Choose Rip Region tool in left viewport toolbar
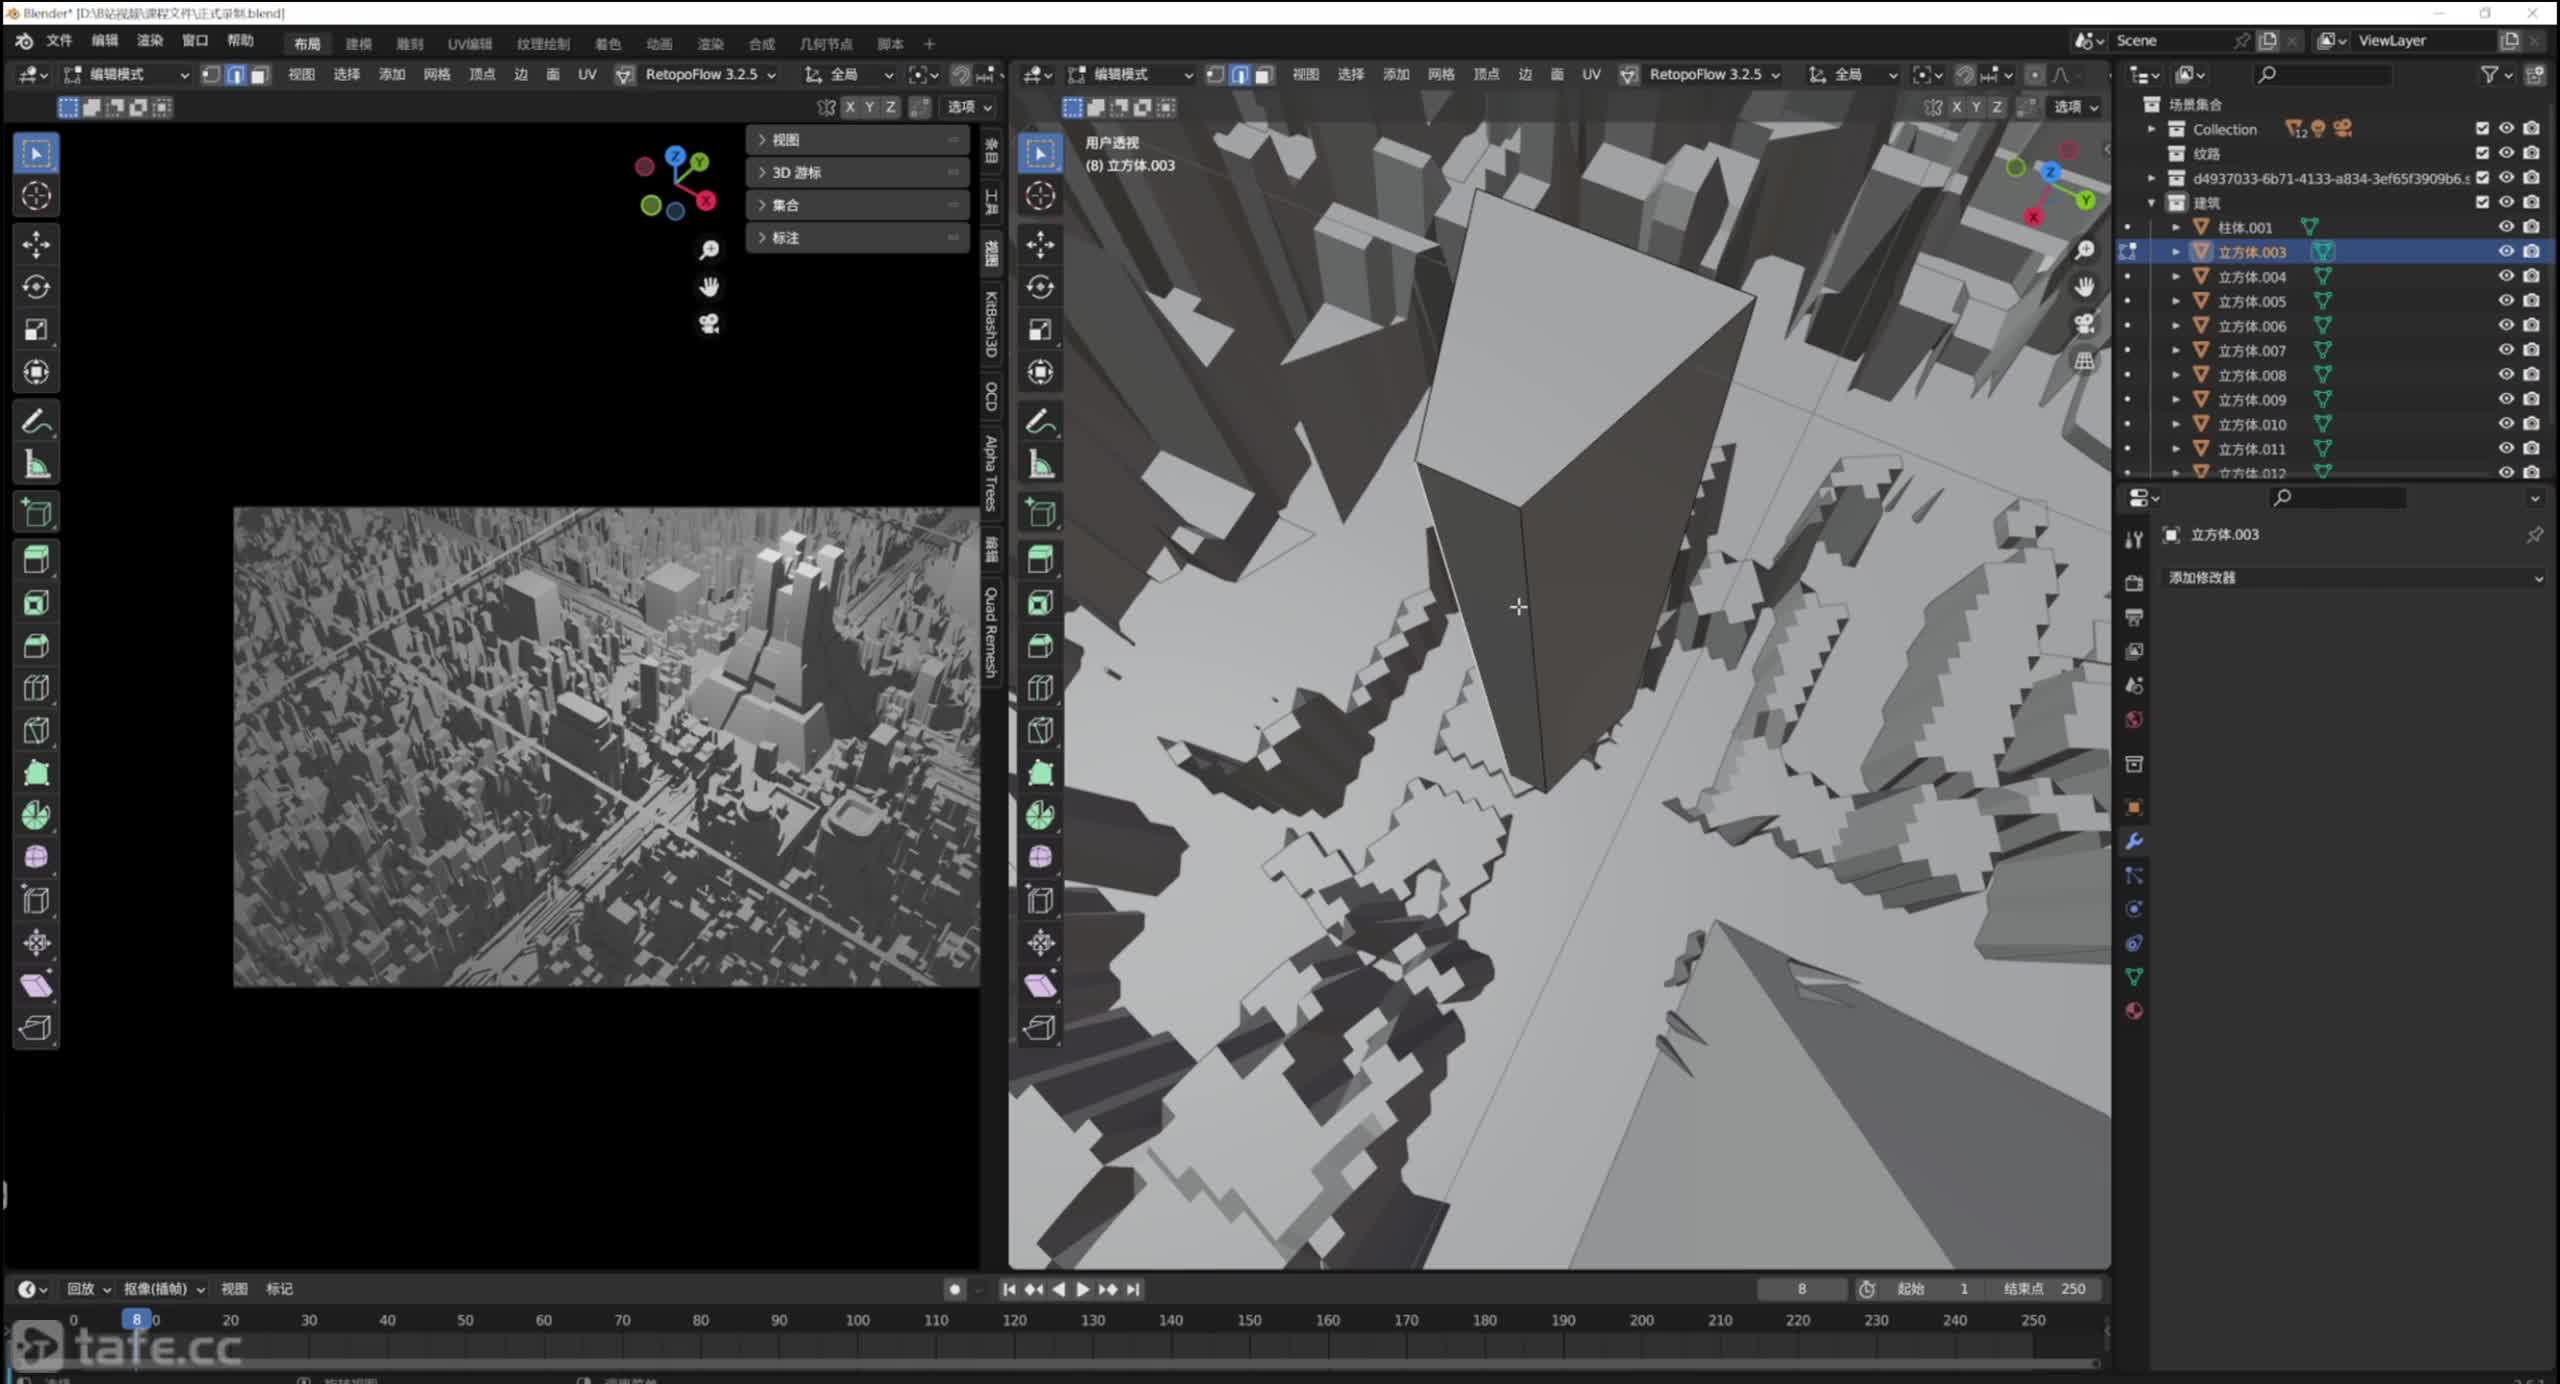Viewport: 2560px width, 1384px height. (36, 1028)
